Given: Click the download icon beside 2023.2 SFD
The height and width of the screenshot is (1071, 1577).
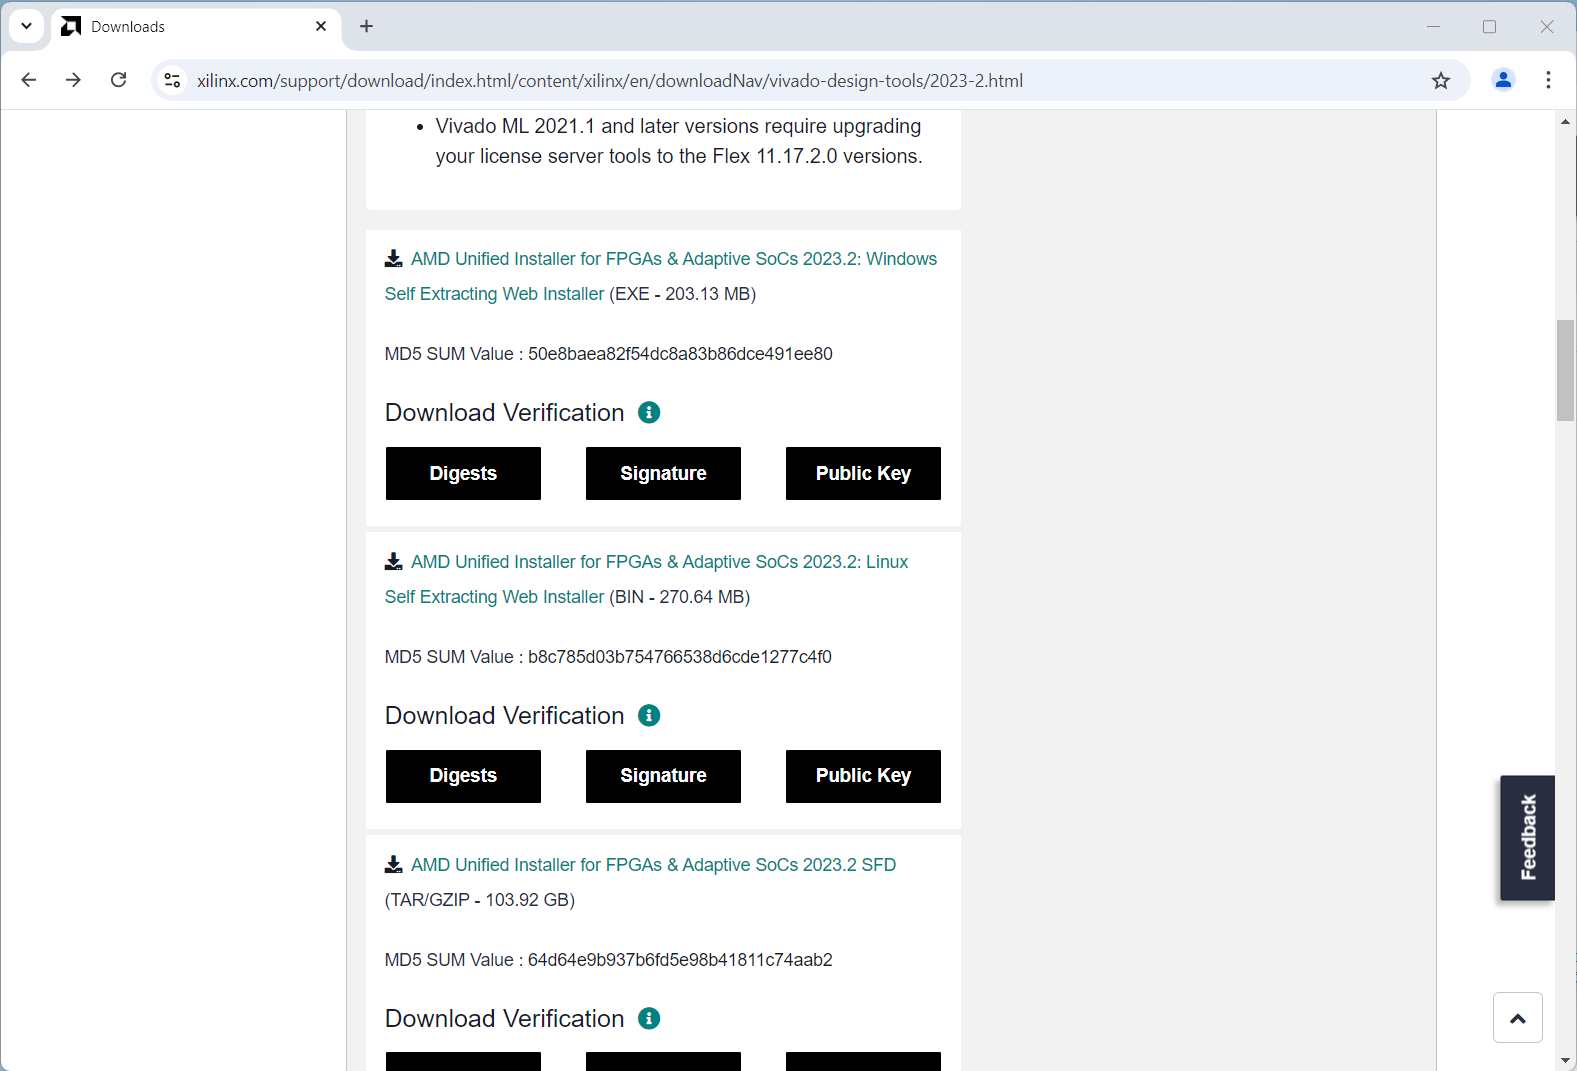Looking at the screenshot, I should pos(394,865).
